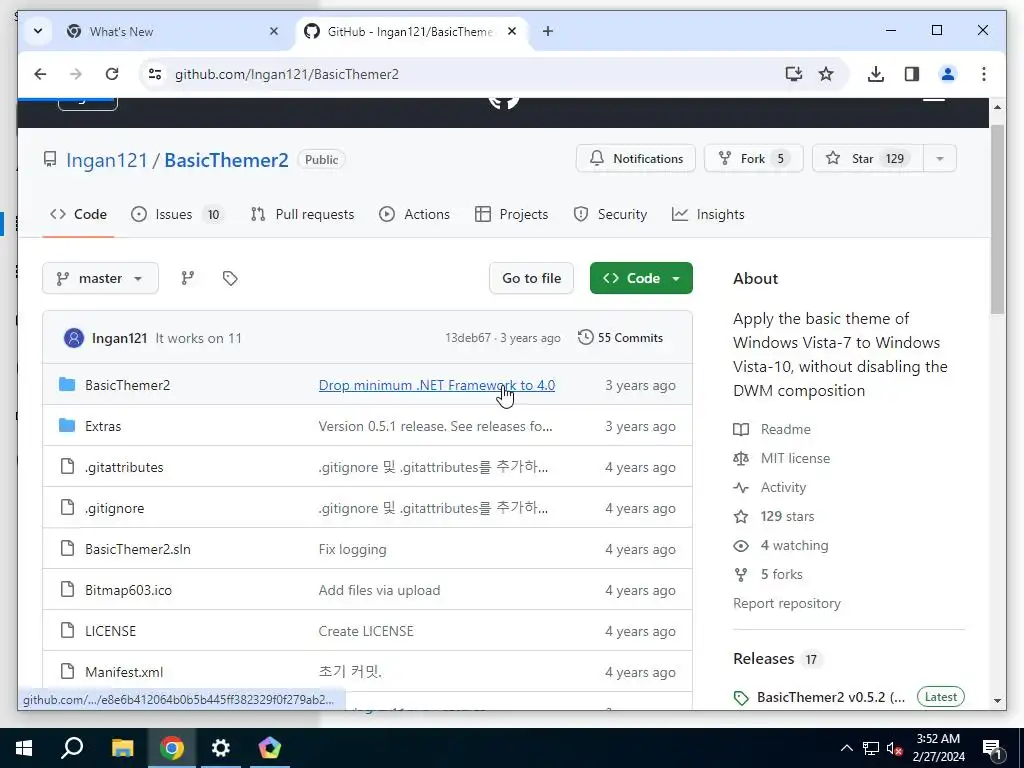This screenshot has height=768, width=1024.
Task: Open the Pull requests tab
Action: click(x=302, y=214)
